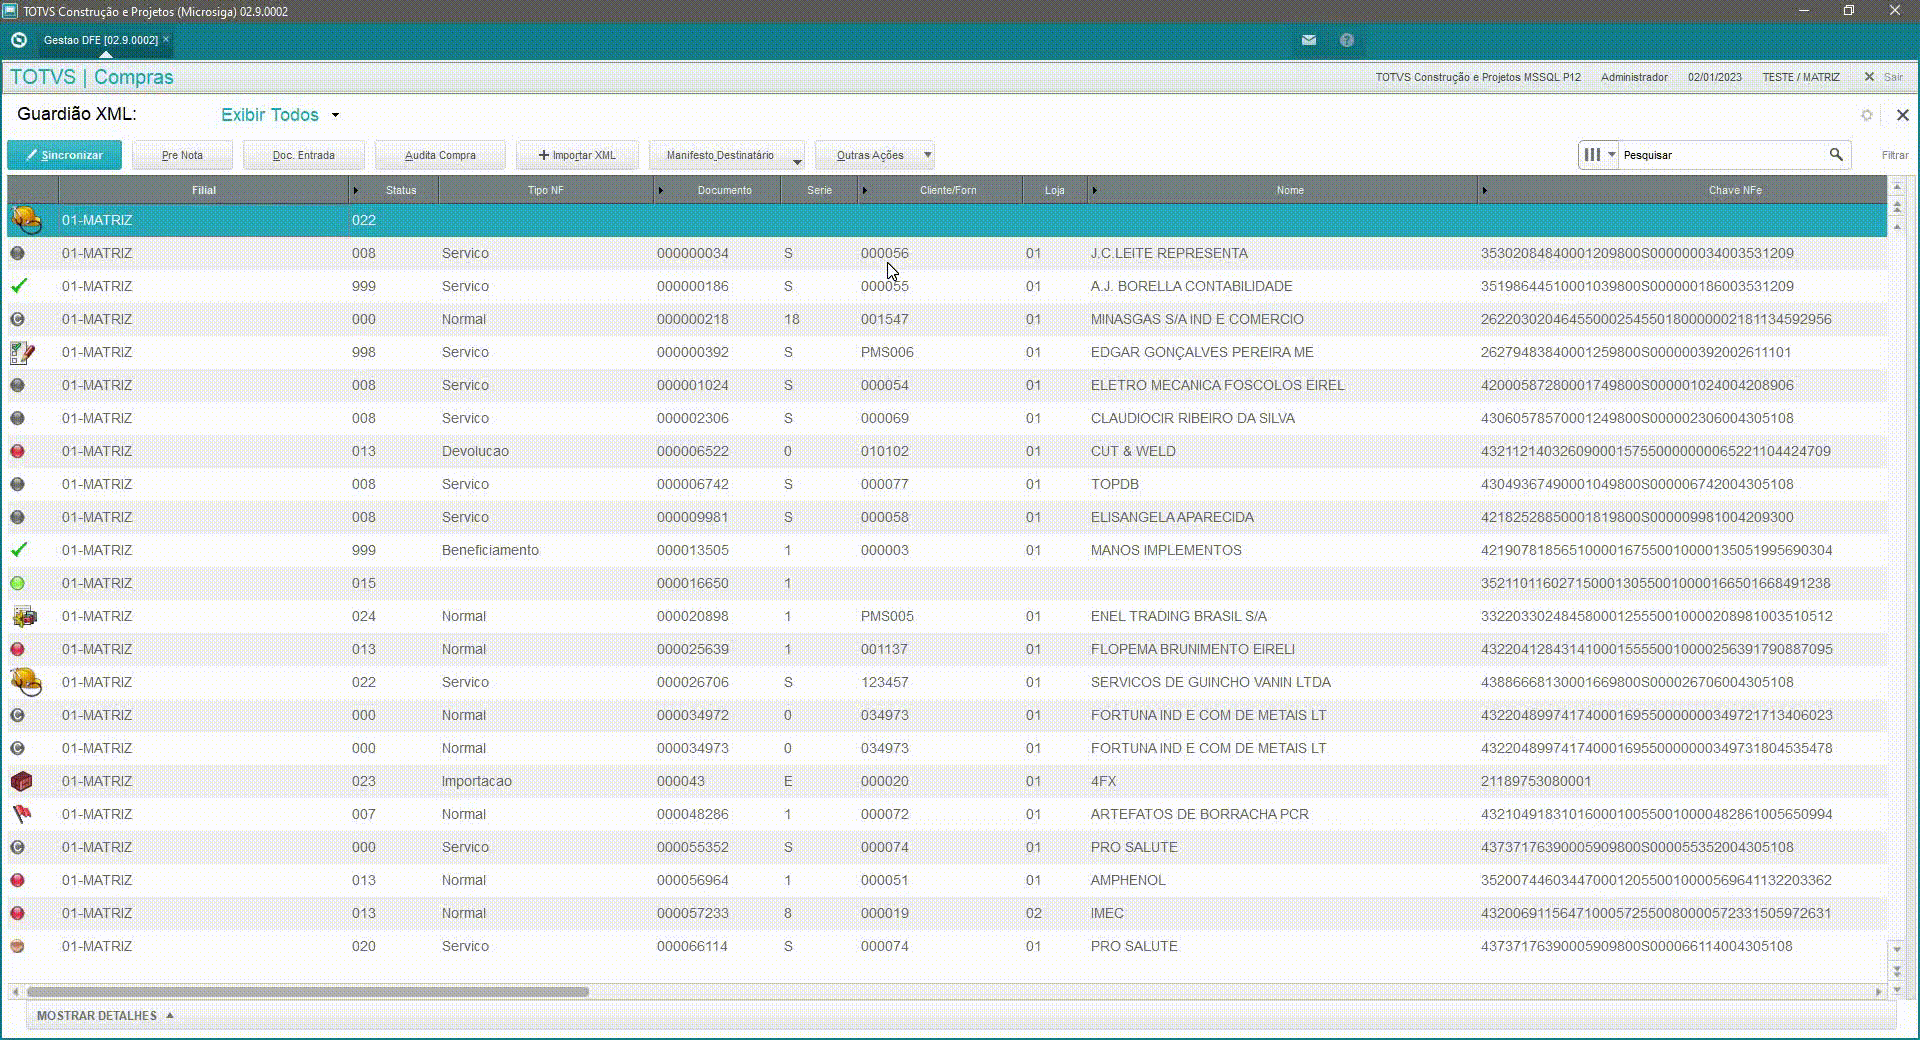
Task: Click red status icon of IMEC row
Action: click(x=17, y=913)
